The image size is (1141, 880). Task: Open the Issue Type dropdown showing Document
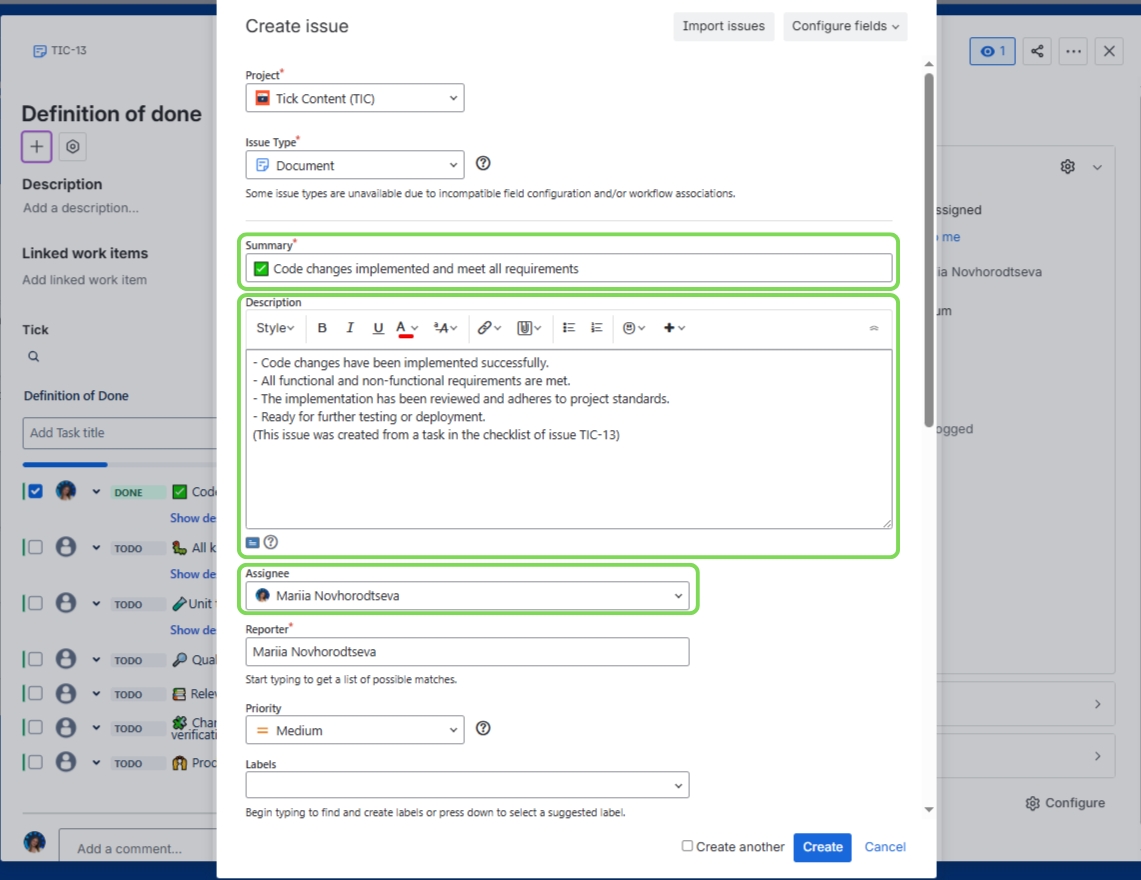click(x=355, y=164)
